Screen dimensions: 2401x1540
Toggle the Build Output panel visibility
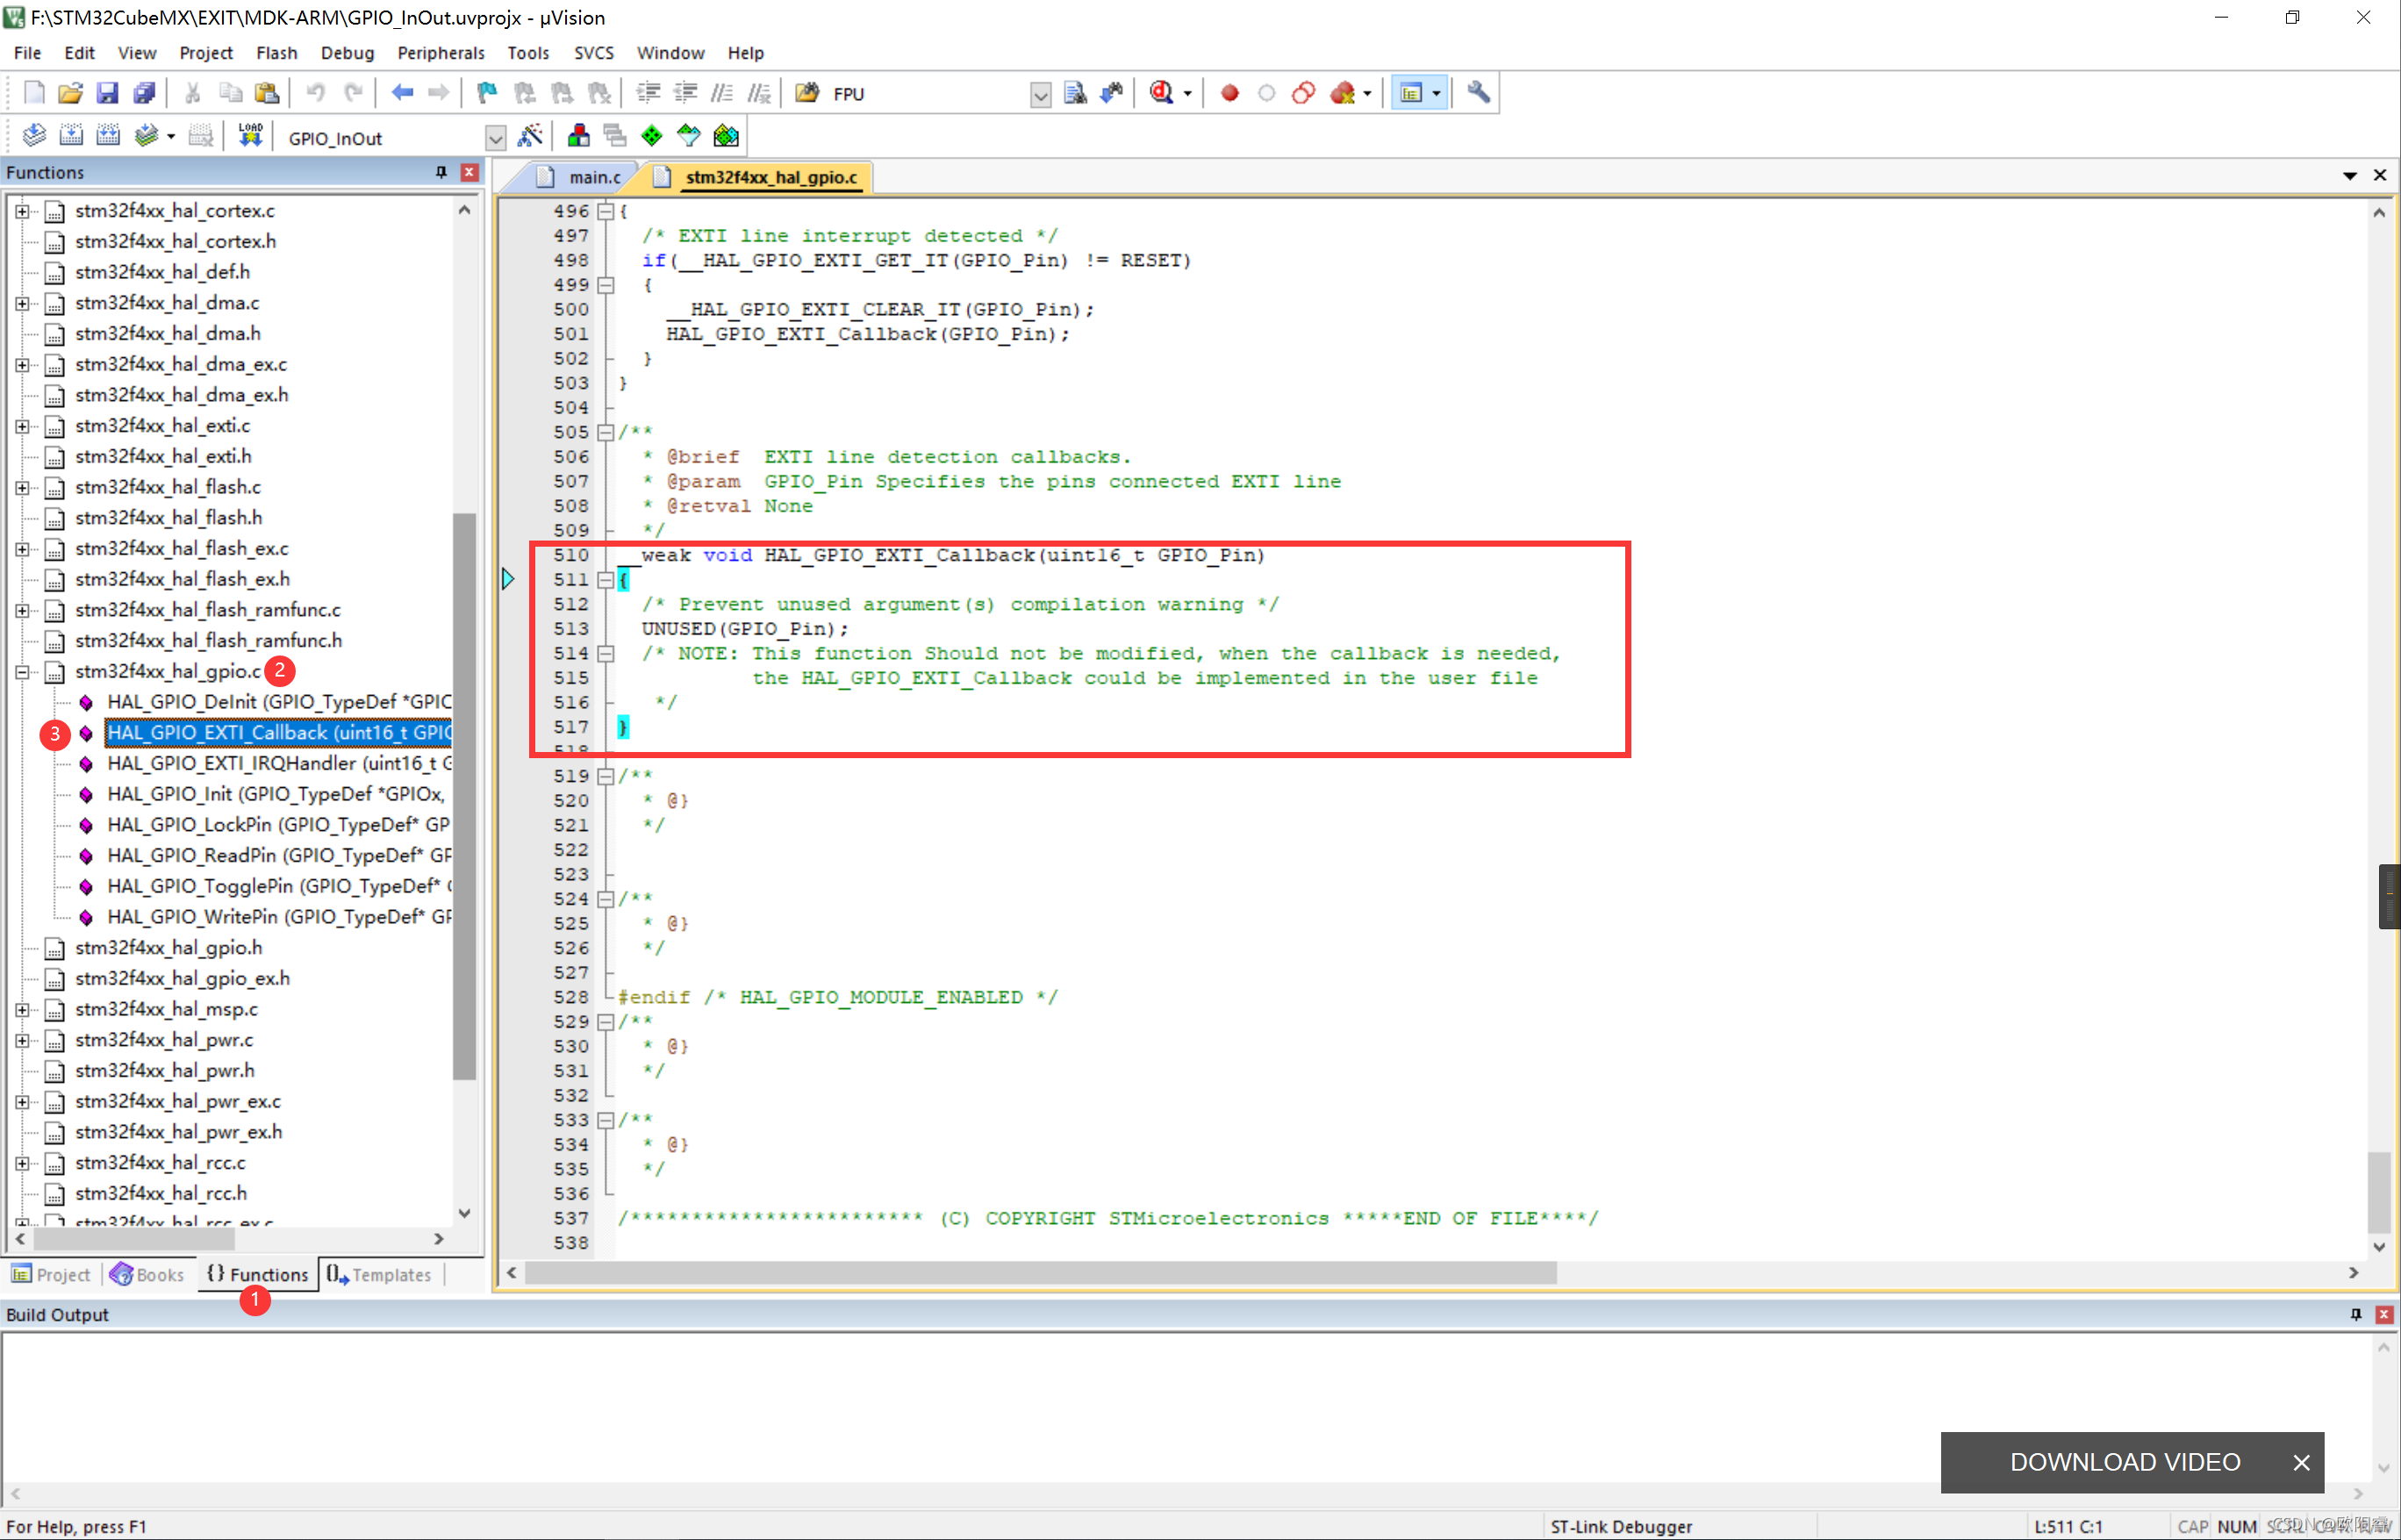pyautogui.click(x=2385, y=1314)
